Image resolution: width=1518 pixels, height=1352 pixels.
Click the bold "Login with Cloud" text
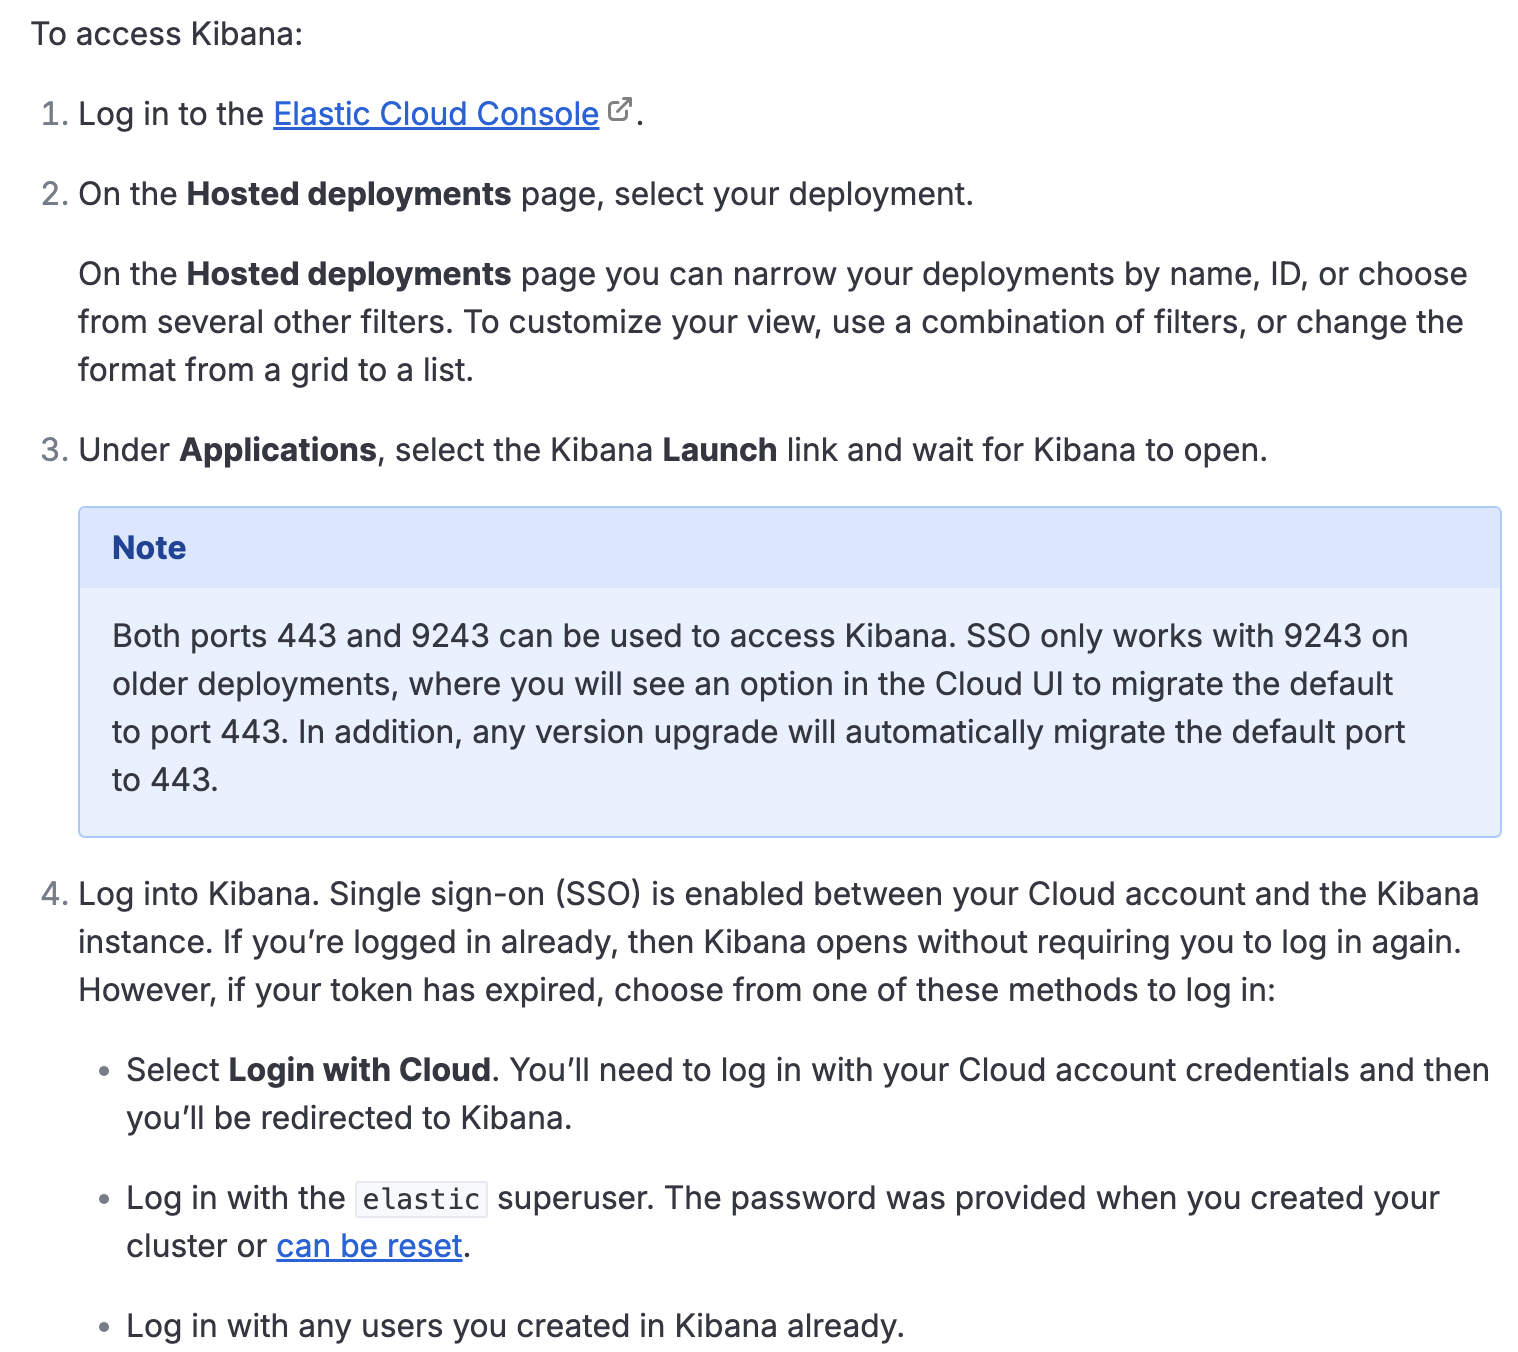pyautogui.click(x=359, y=1070)
